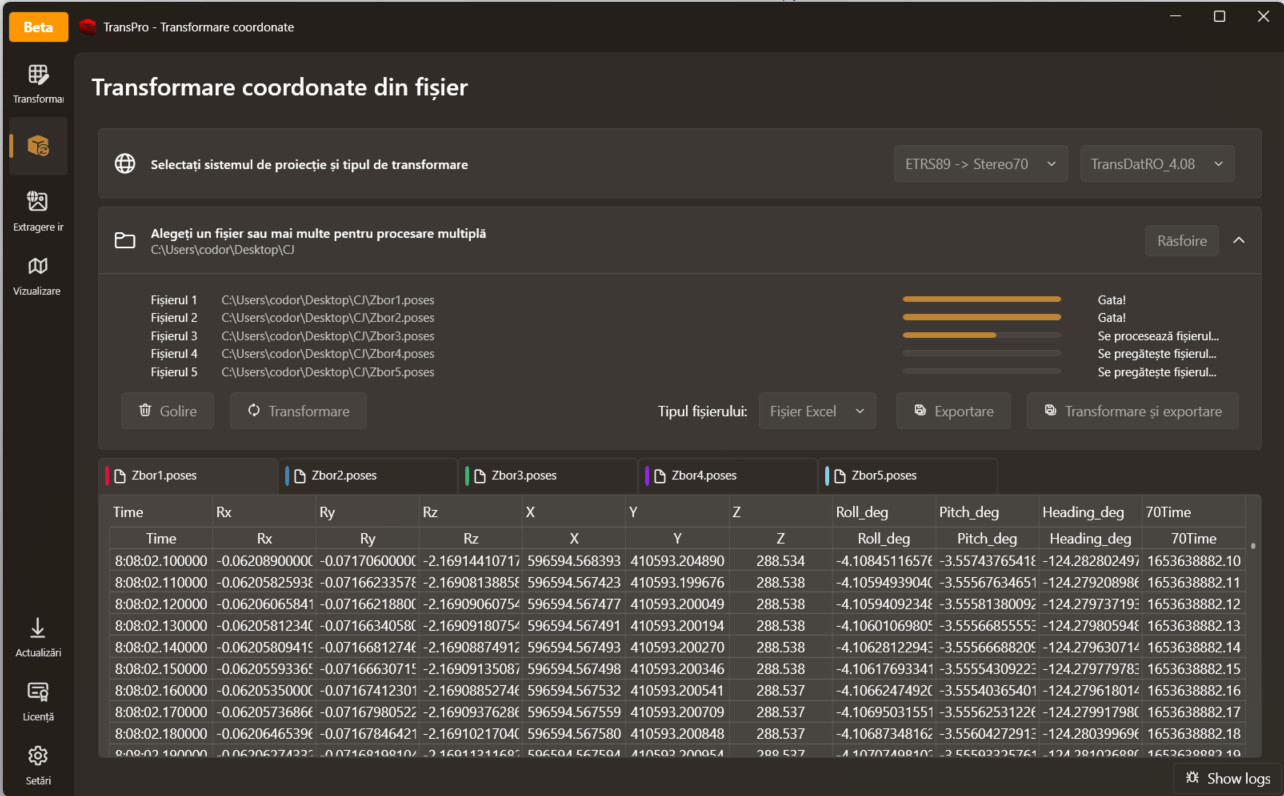The height and width of the screenshot is (796, 1284).
Task: Select the Zbor4.poses file path row
Action: coord(328,354)
